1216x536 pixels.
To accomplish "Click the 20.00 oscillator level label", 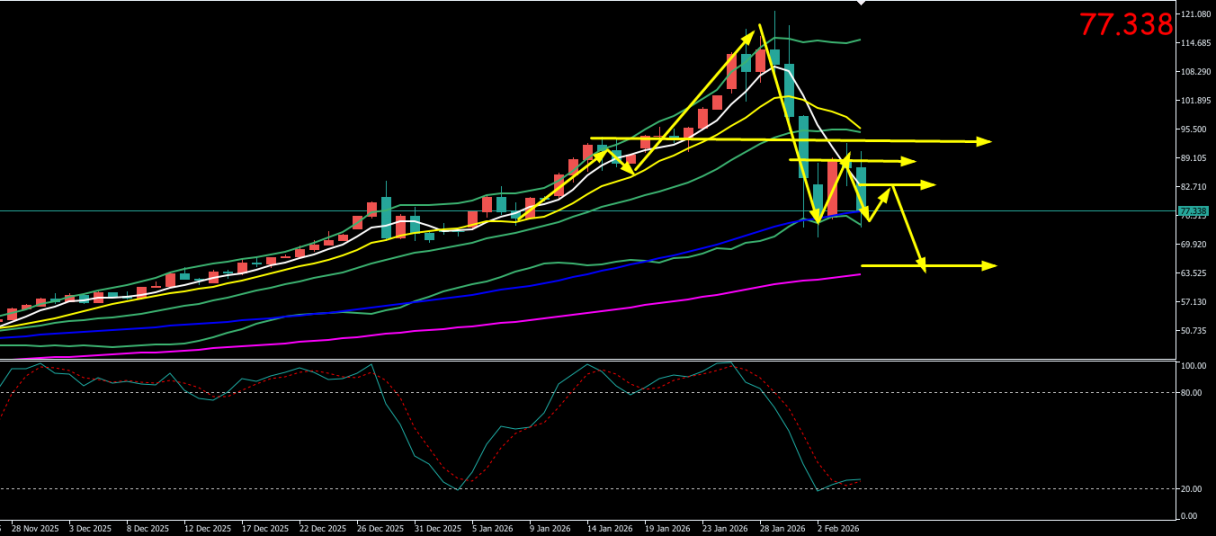I will click(1192, 489).
